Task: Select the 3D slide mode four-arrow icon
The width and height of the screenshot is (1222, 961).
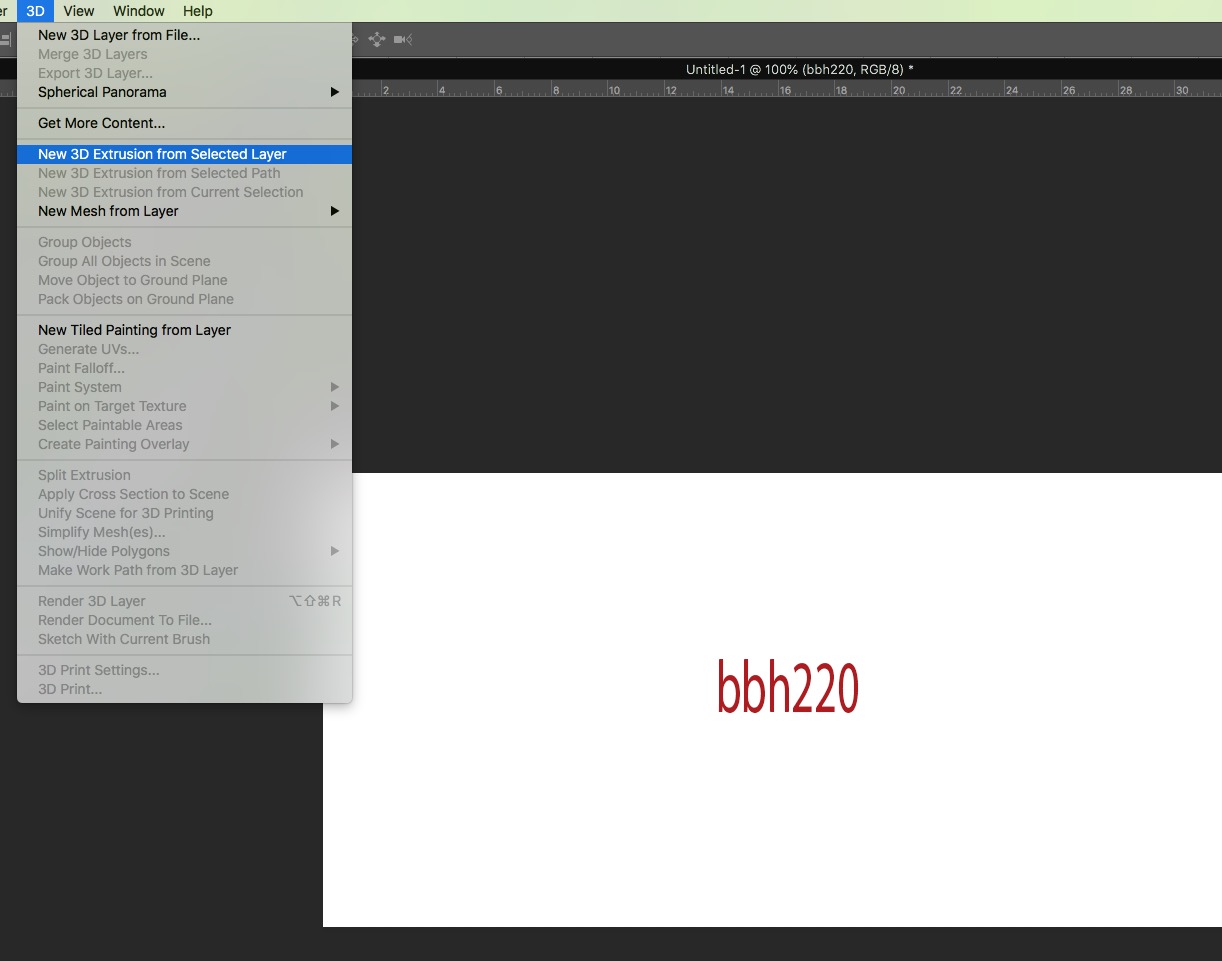Action: (x=377, y=40)
